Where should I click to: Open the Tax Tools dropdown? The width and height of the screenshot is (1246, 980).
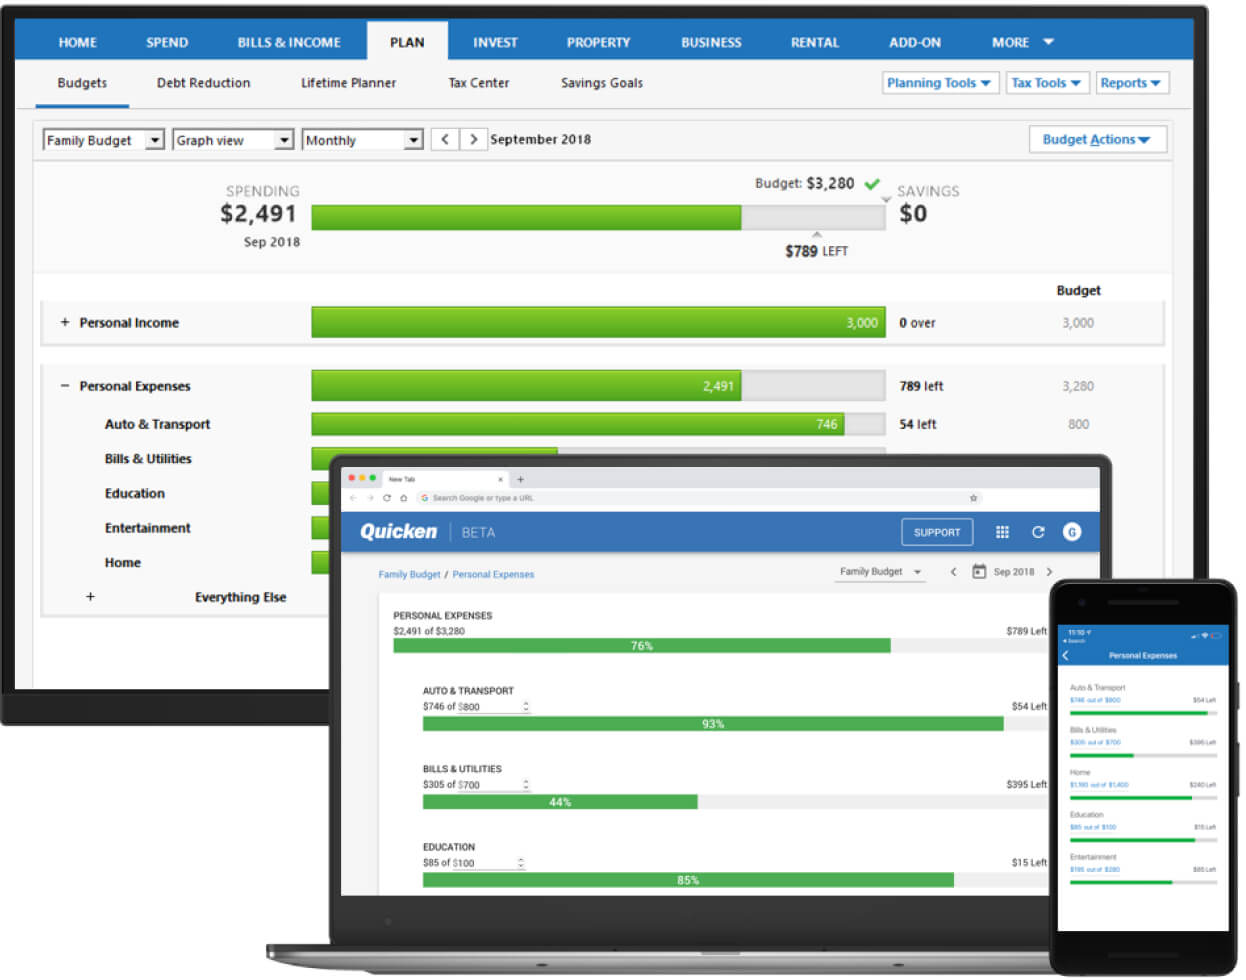1046,83
